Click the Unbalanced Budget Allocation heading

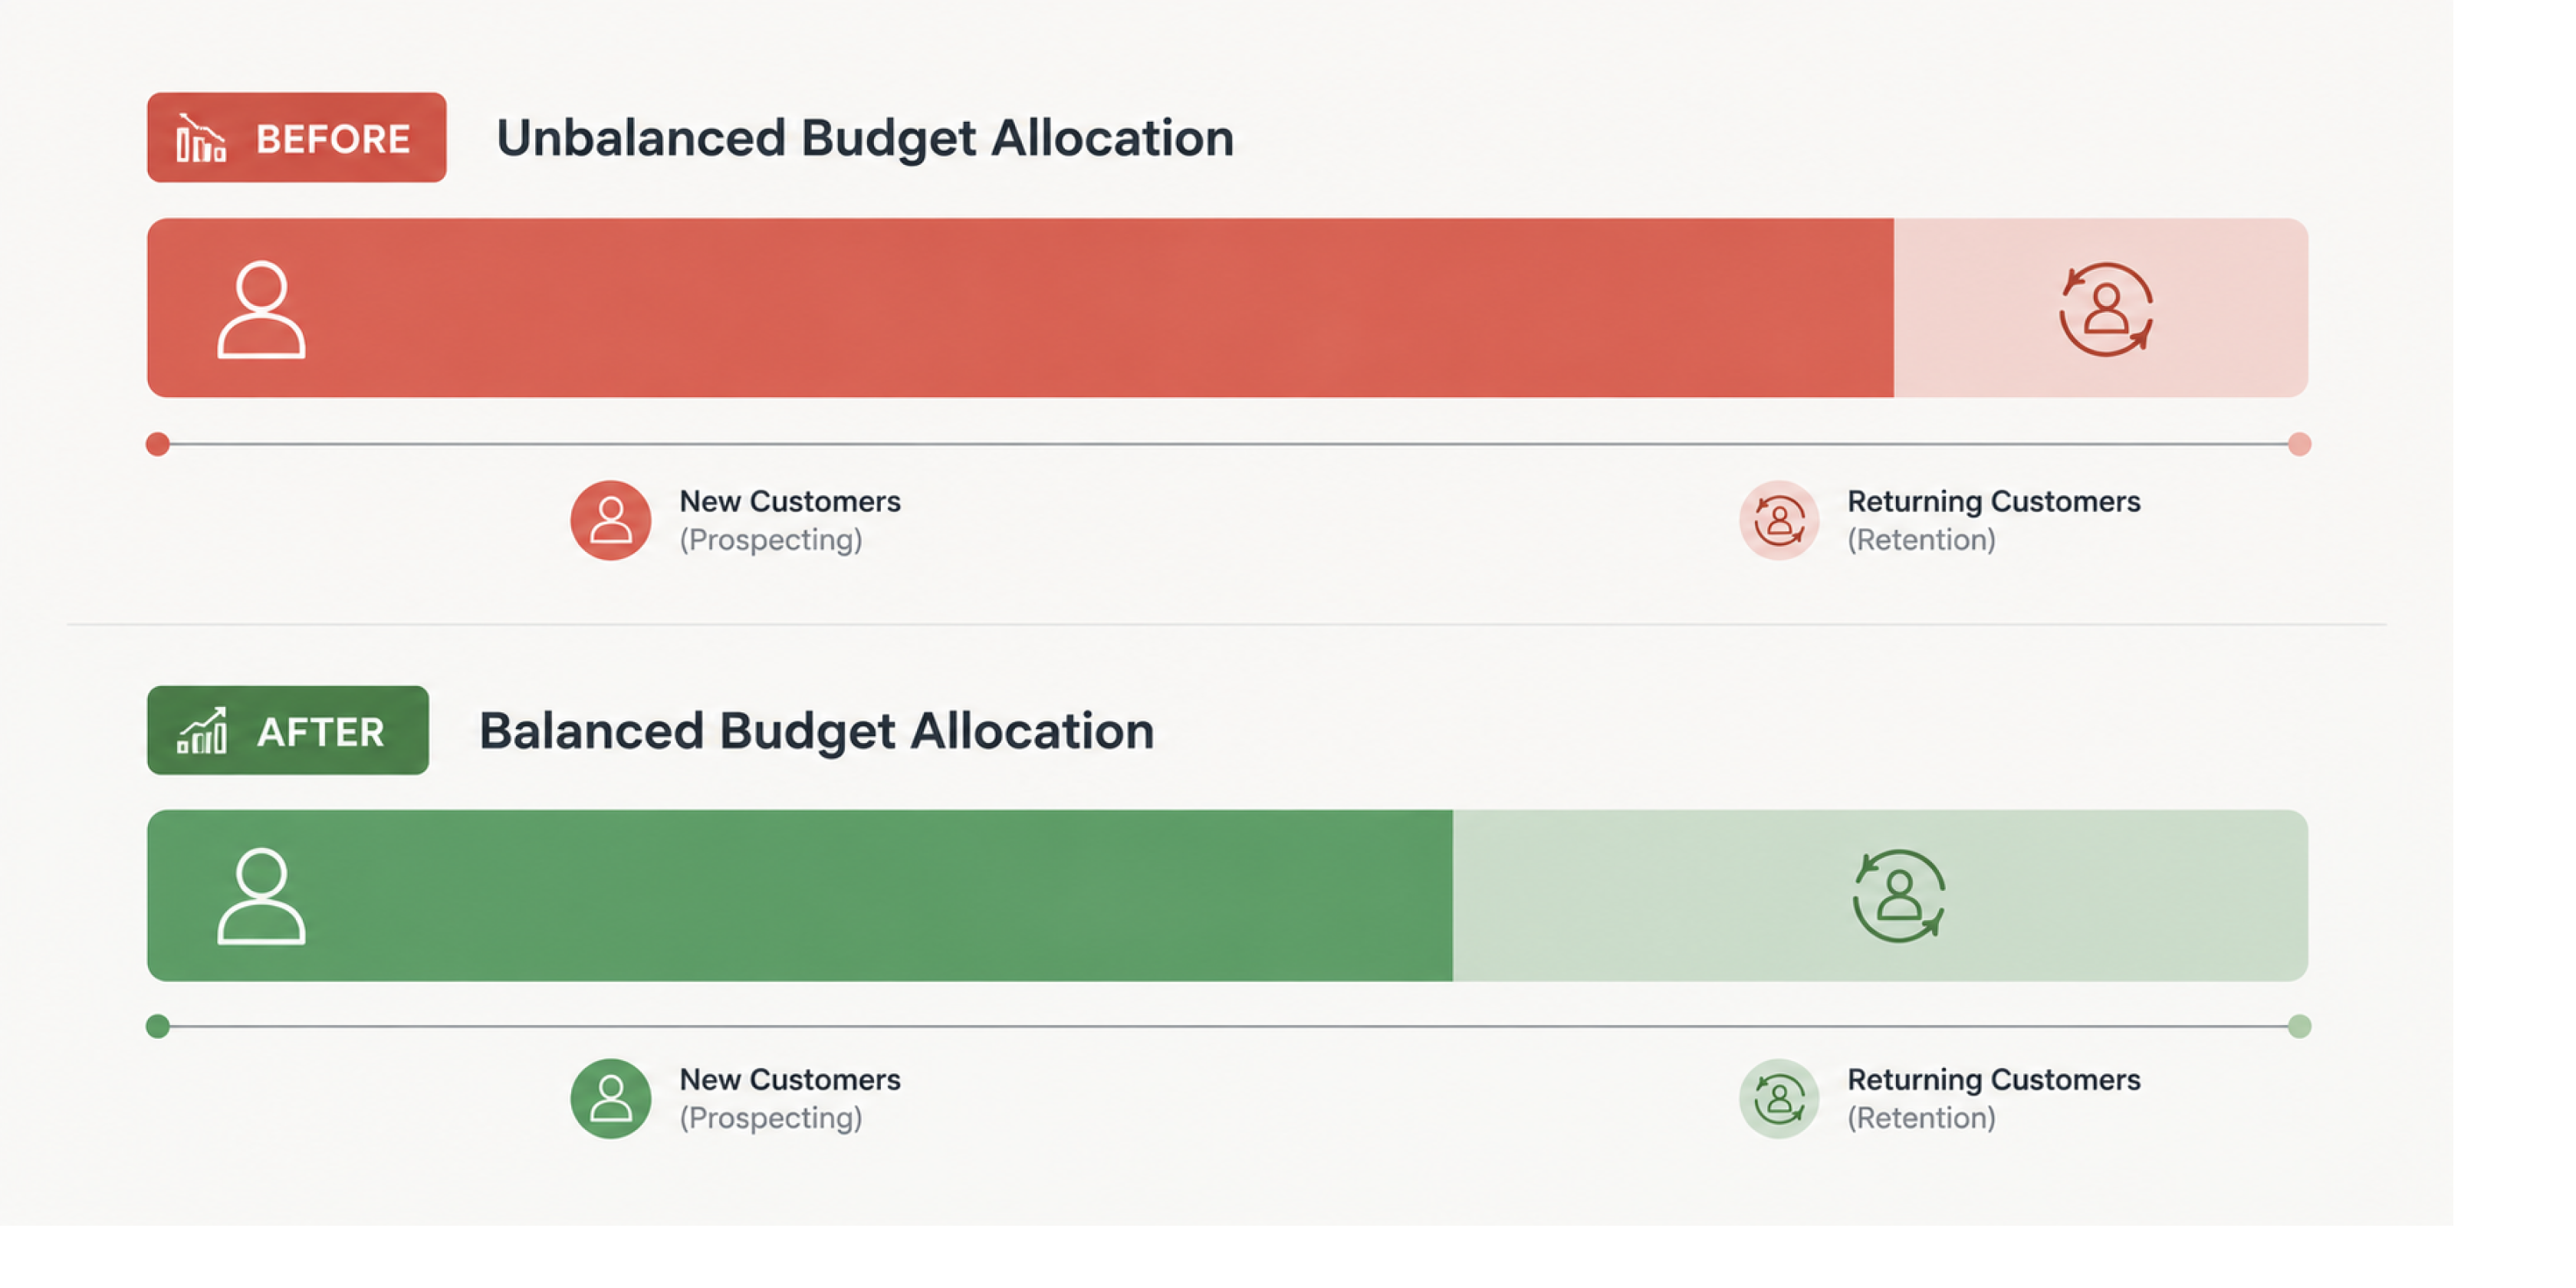pos(865,138)
